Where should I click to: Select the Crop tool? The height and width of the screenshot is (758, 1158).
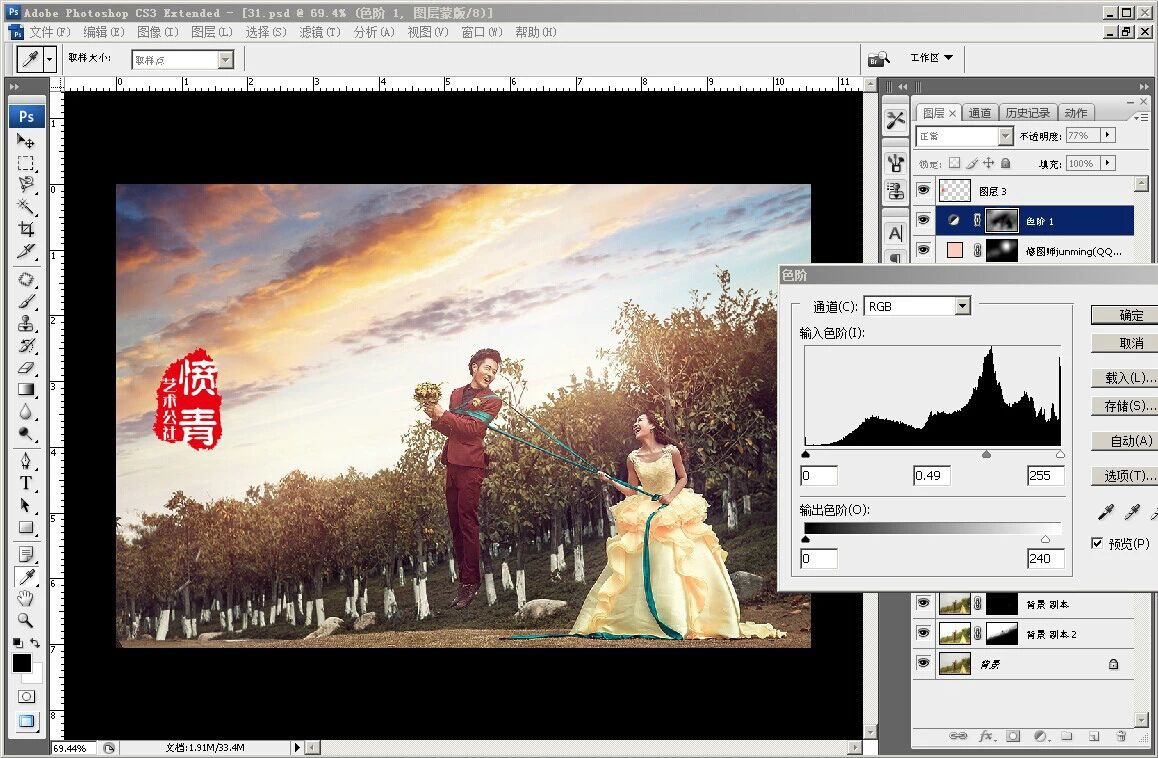tap(26, 229)
